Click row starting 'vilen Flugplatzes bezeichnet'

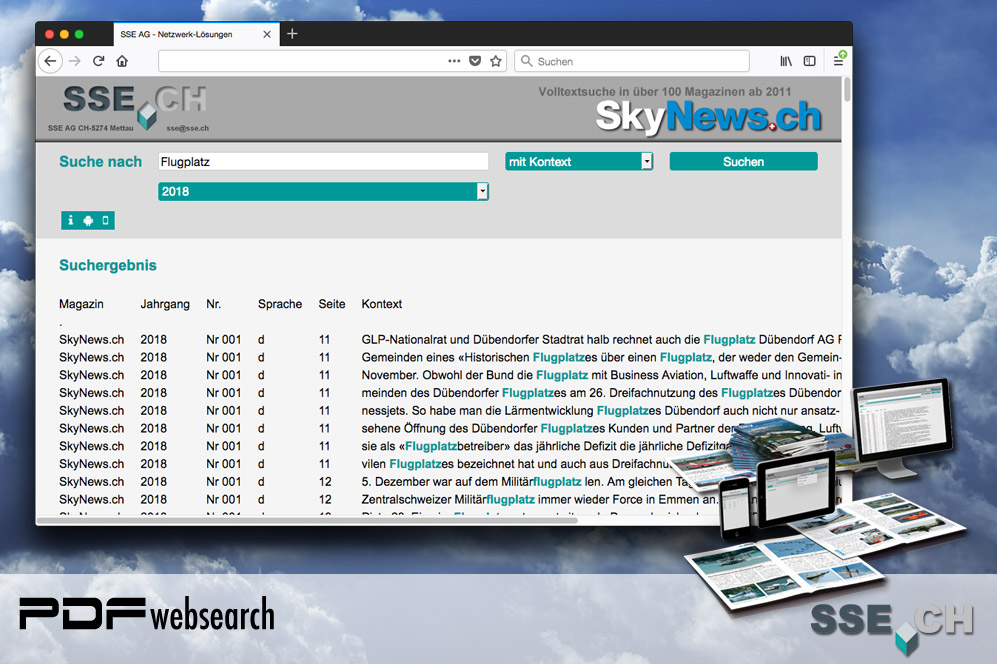pyautogui.click(x=366, y=464)
